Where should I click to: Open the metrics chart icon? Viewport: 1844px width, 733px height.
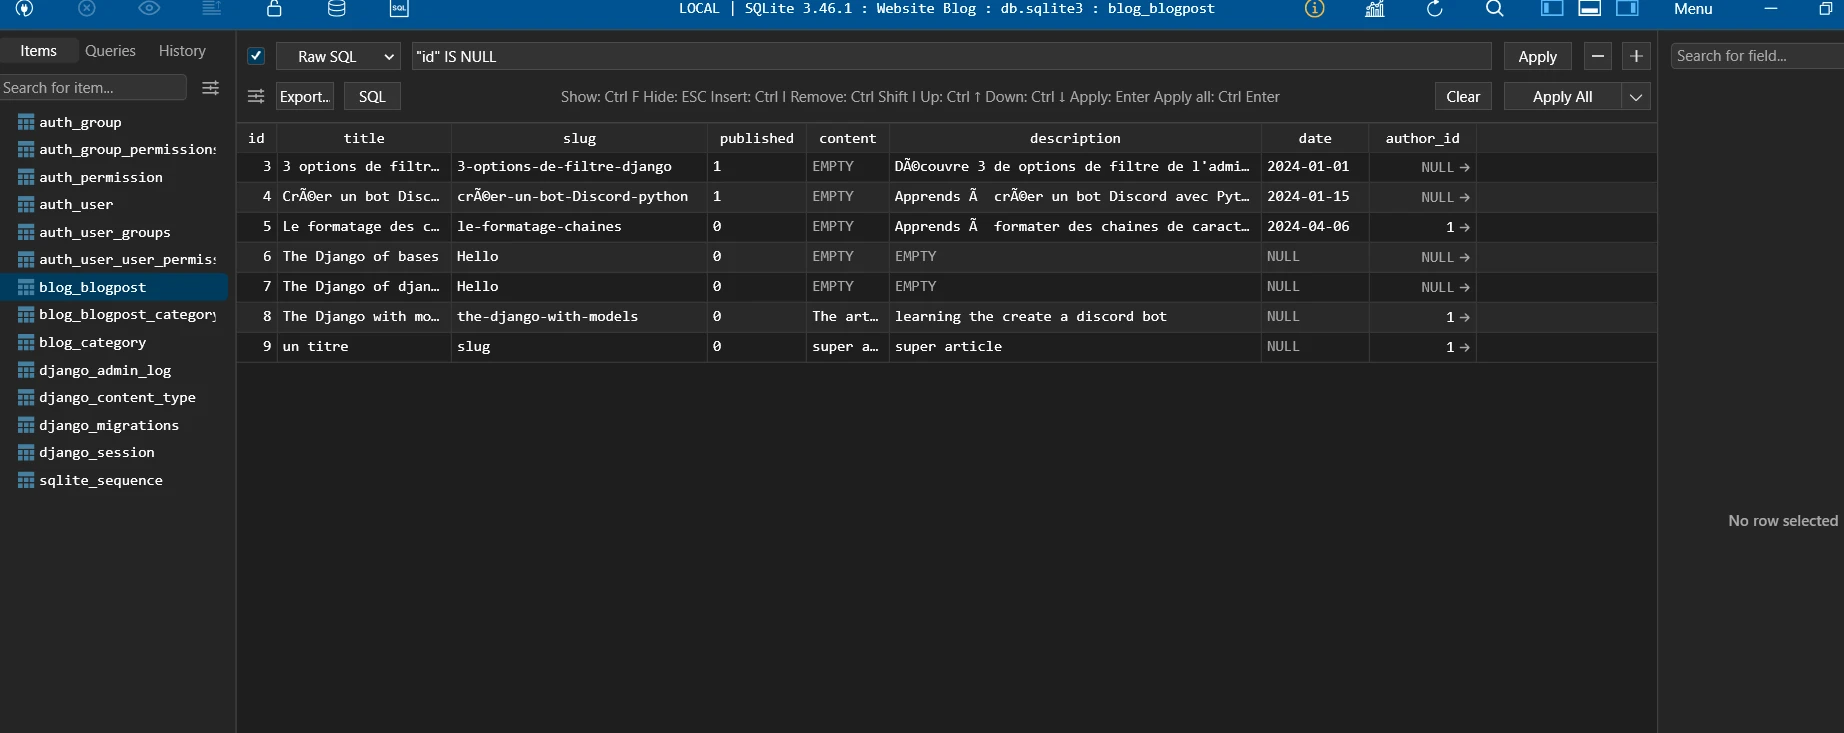click(x=1375, y=8)
